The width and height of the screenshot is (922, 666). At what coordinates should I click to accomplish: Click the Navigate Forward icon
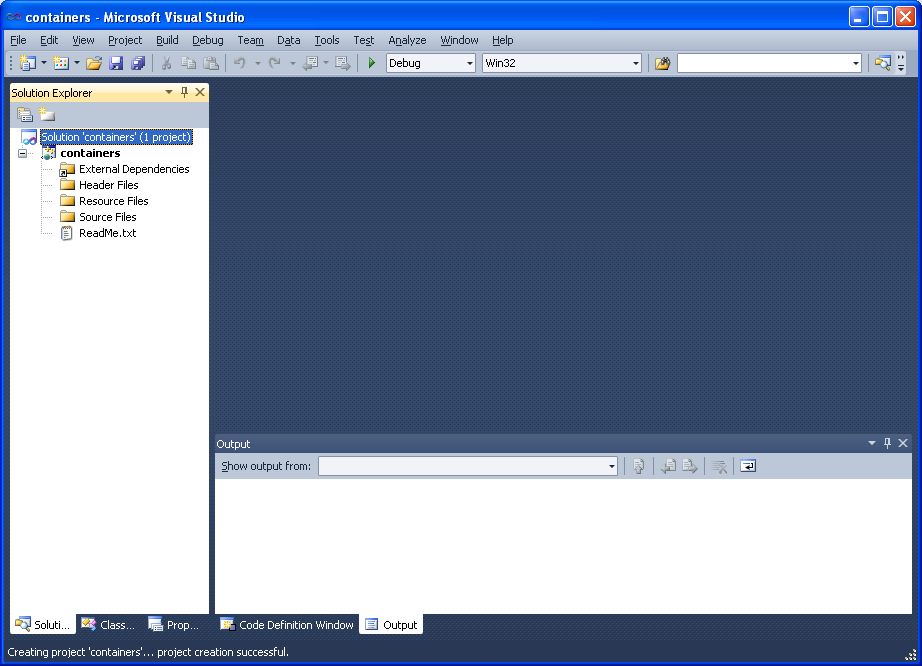tap(342, 63)
